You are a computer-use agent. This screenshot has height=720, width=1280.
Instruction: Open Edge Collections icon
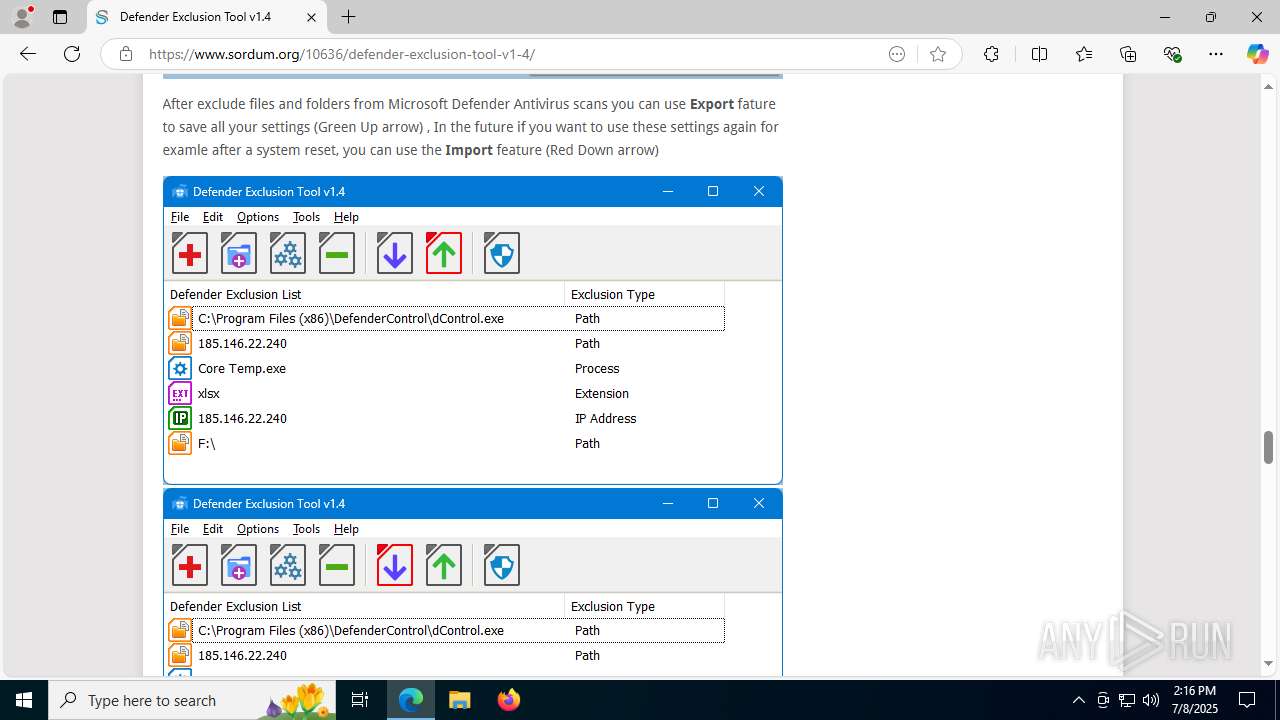click(x=1128, y=54)
